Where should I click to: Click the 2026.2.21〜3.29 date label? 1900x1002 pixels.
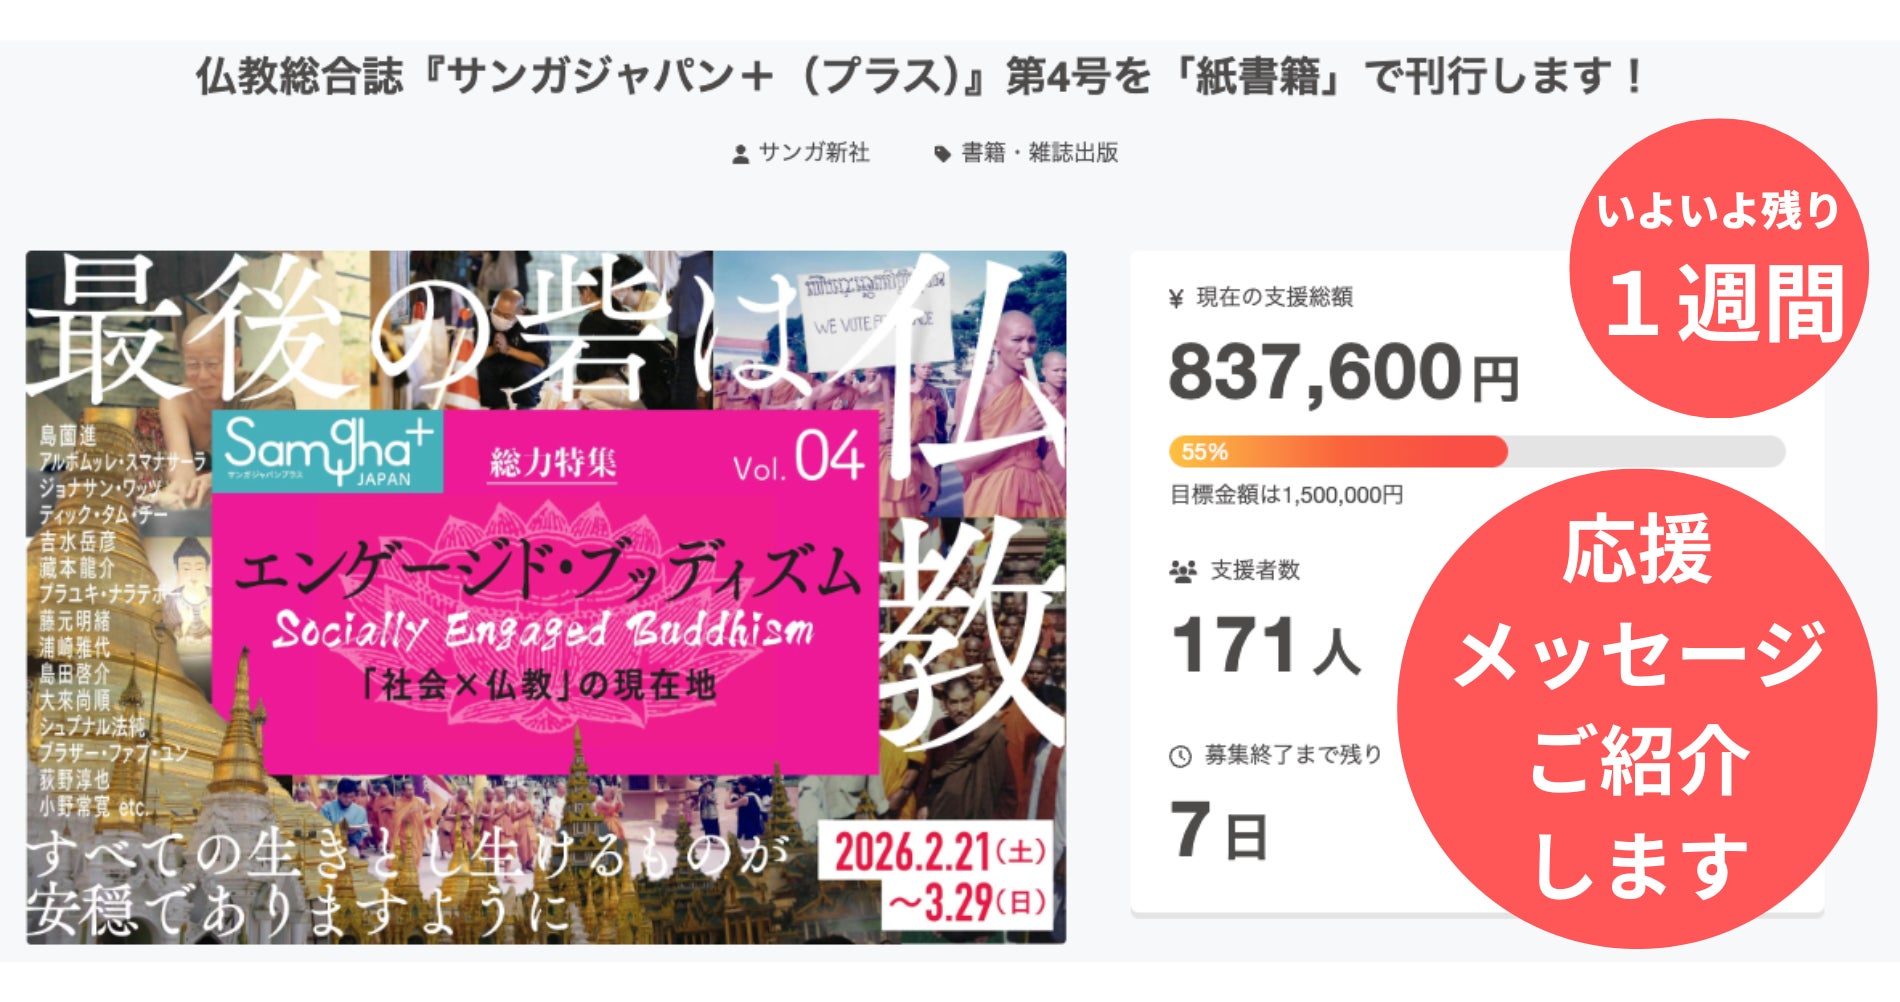938,877
